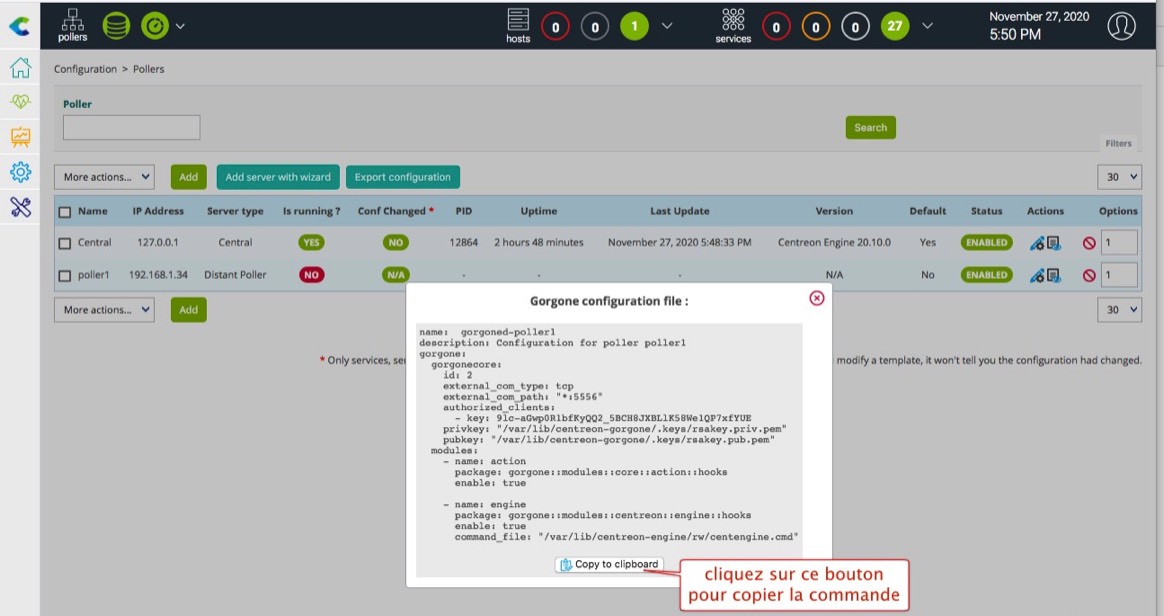Open the top More actions dropdown
This screenshot has width=1164, height=616.
coord(104,177)
